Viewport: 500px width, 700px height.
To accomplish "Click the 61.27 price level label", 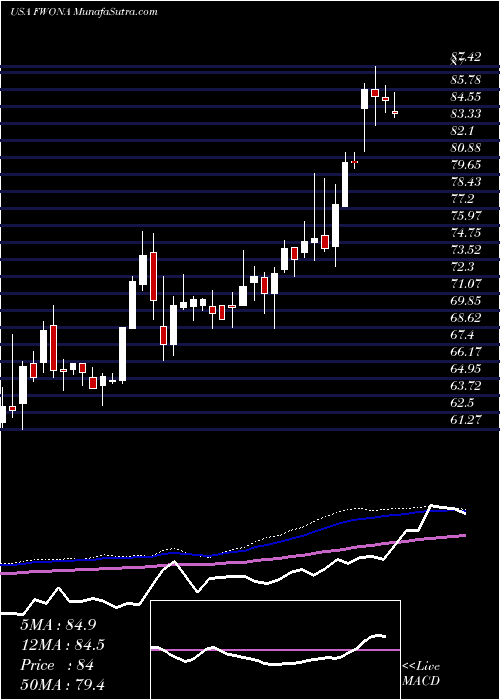I will click(466, 419).
